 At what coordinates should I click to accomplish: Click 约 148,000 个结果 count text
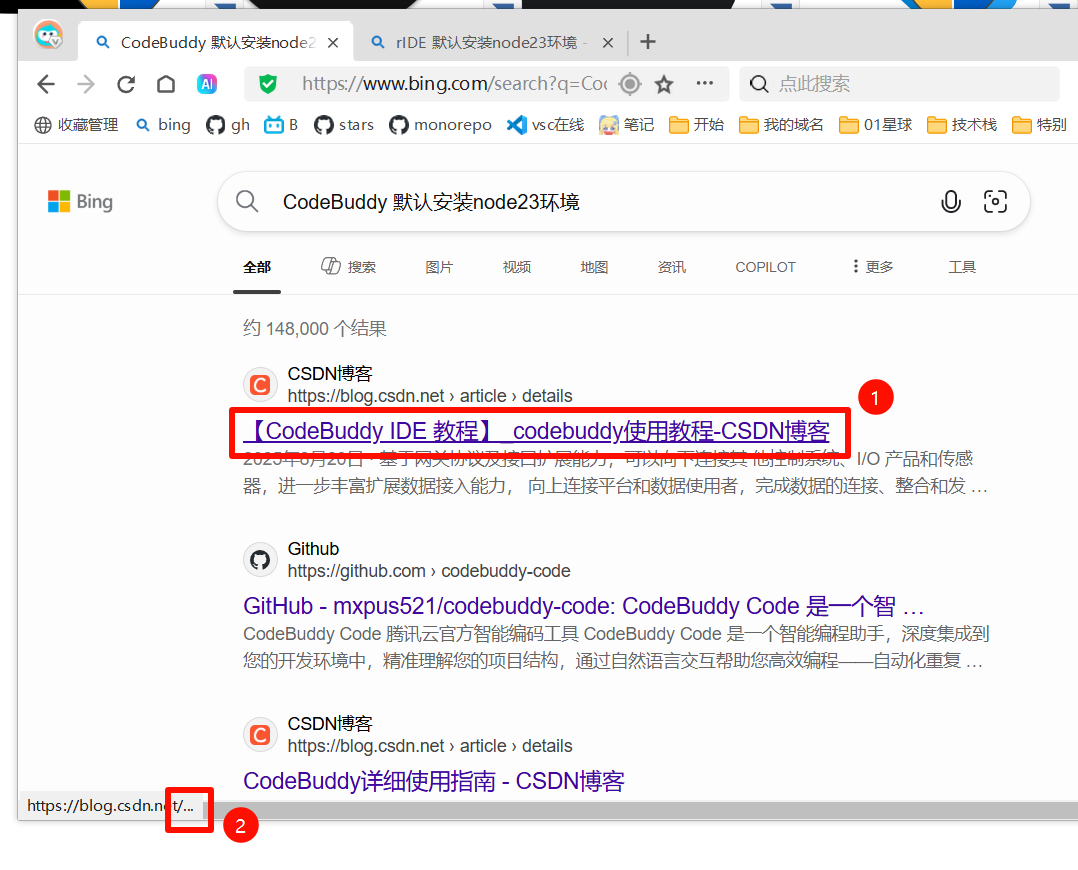314,328
